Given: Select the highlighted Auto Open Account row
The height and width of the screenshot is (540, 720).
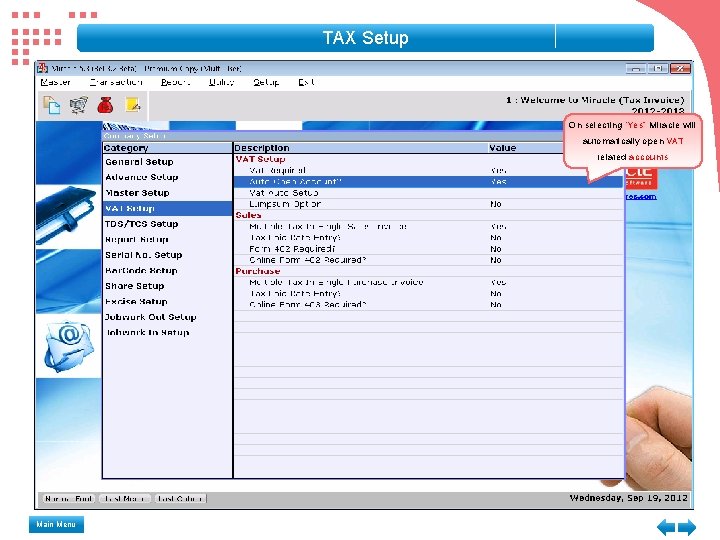Looking at the screenshot, I should [x=428, y=182].
